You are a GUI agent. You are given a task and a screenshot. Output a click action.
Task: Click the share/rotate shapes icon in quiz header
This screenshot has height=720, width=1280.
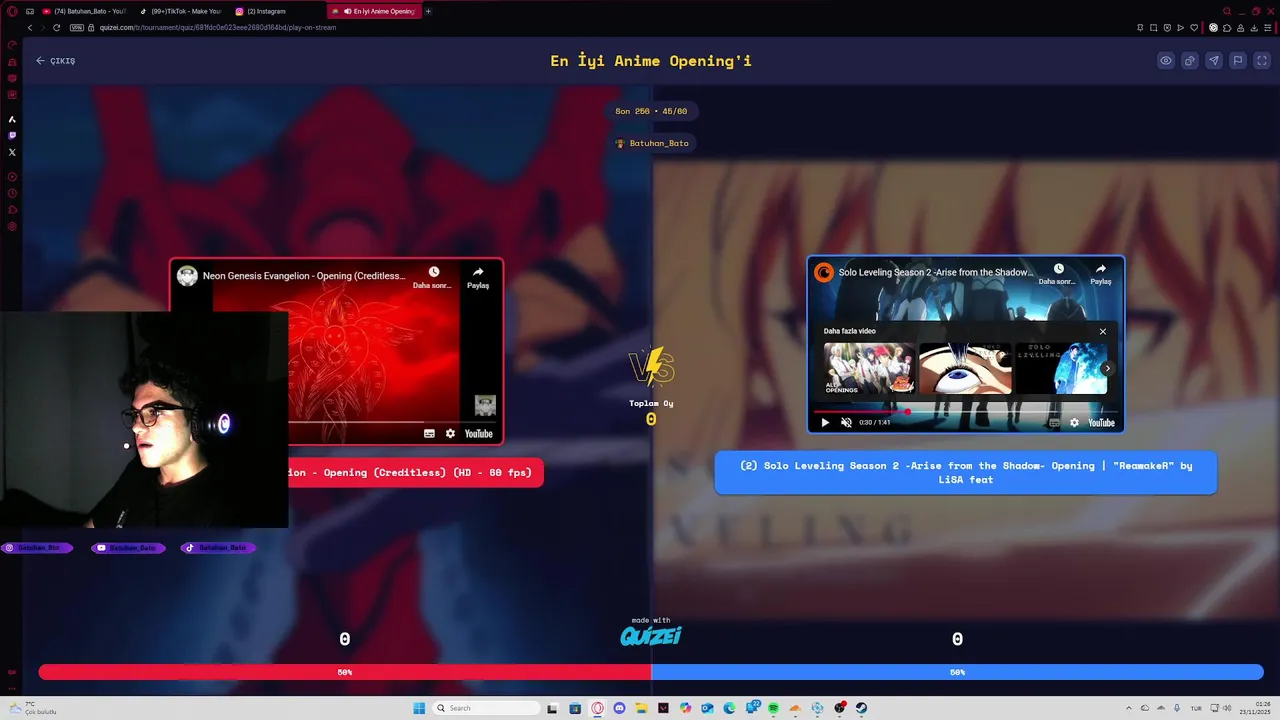point(1189,61)
